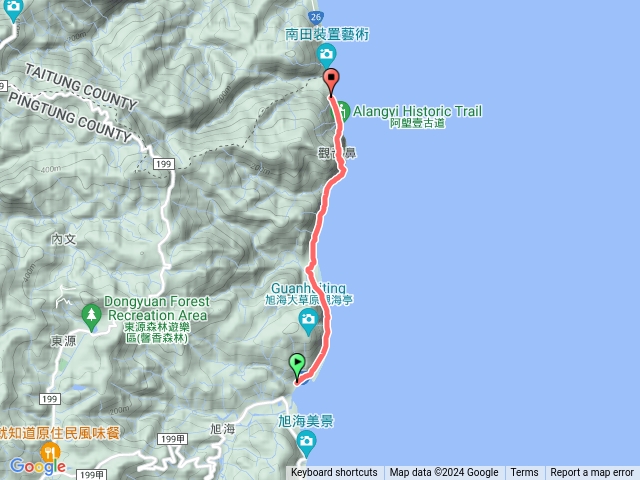This screenshot has width=640, height=480.
Task: Open Keyboard shortcuts
Action: (334, 473)
